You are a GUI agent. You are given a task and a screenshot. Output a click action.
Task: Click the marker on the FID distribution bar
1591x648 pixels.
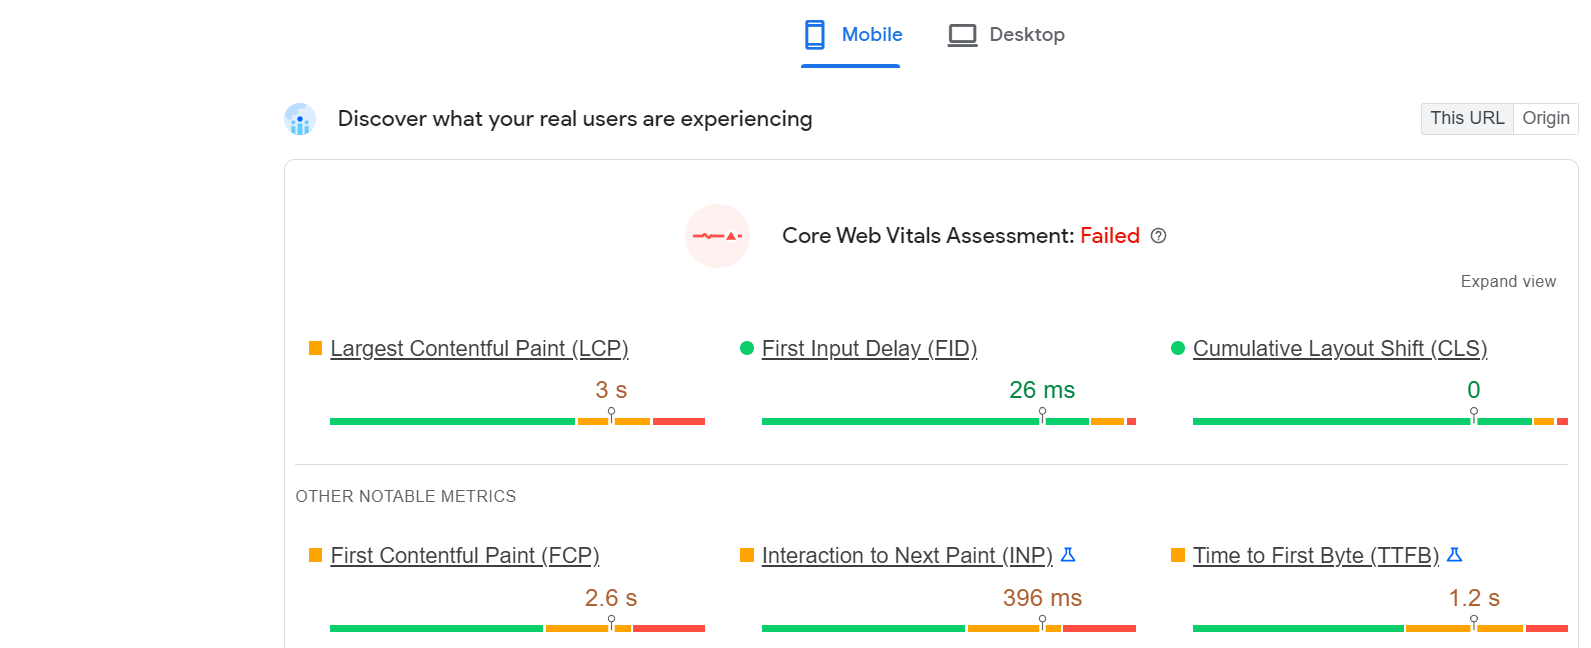click(1041, 415)
